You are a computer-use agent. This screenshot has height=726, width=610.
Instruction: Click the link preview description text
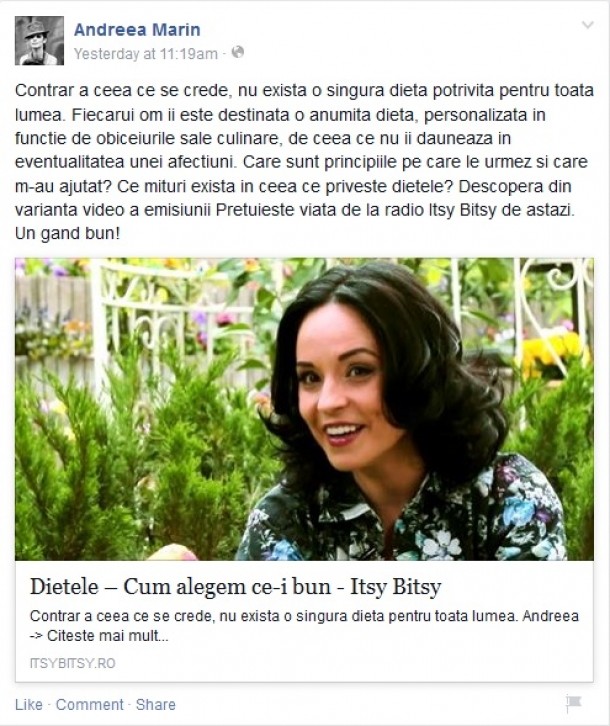pyautogui.click(x=304, y=626)
